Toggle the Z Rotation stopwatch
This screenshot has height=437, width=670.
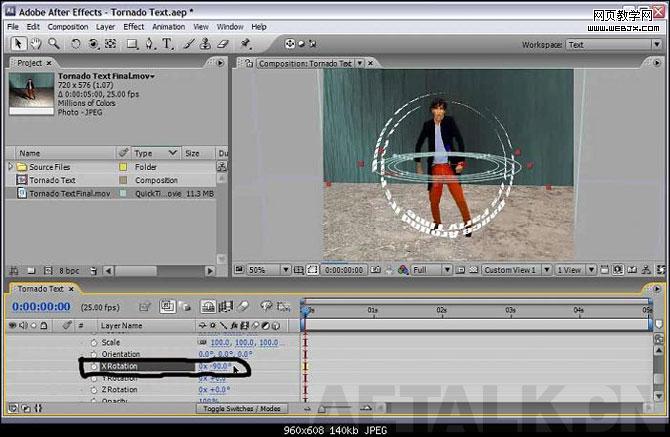(x=94, y=390)
